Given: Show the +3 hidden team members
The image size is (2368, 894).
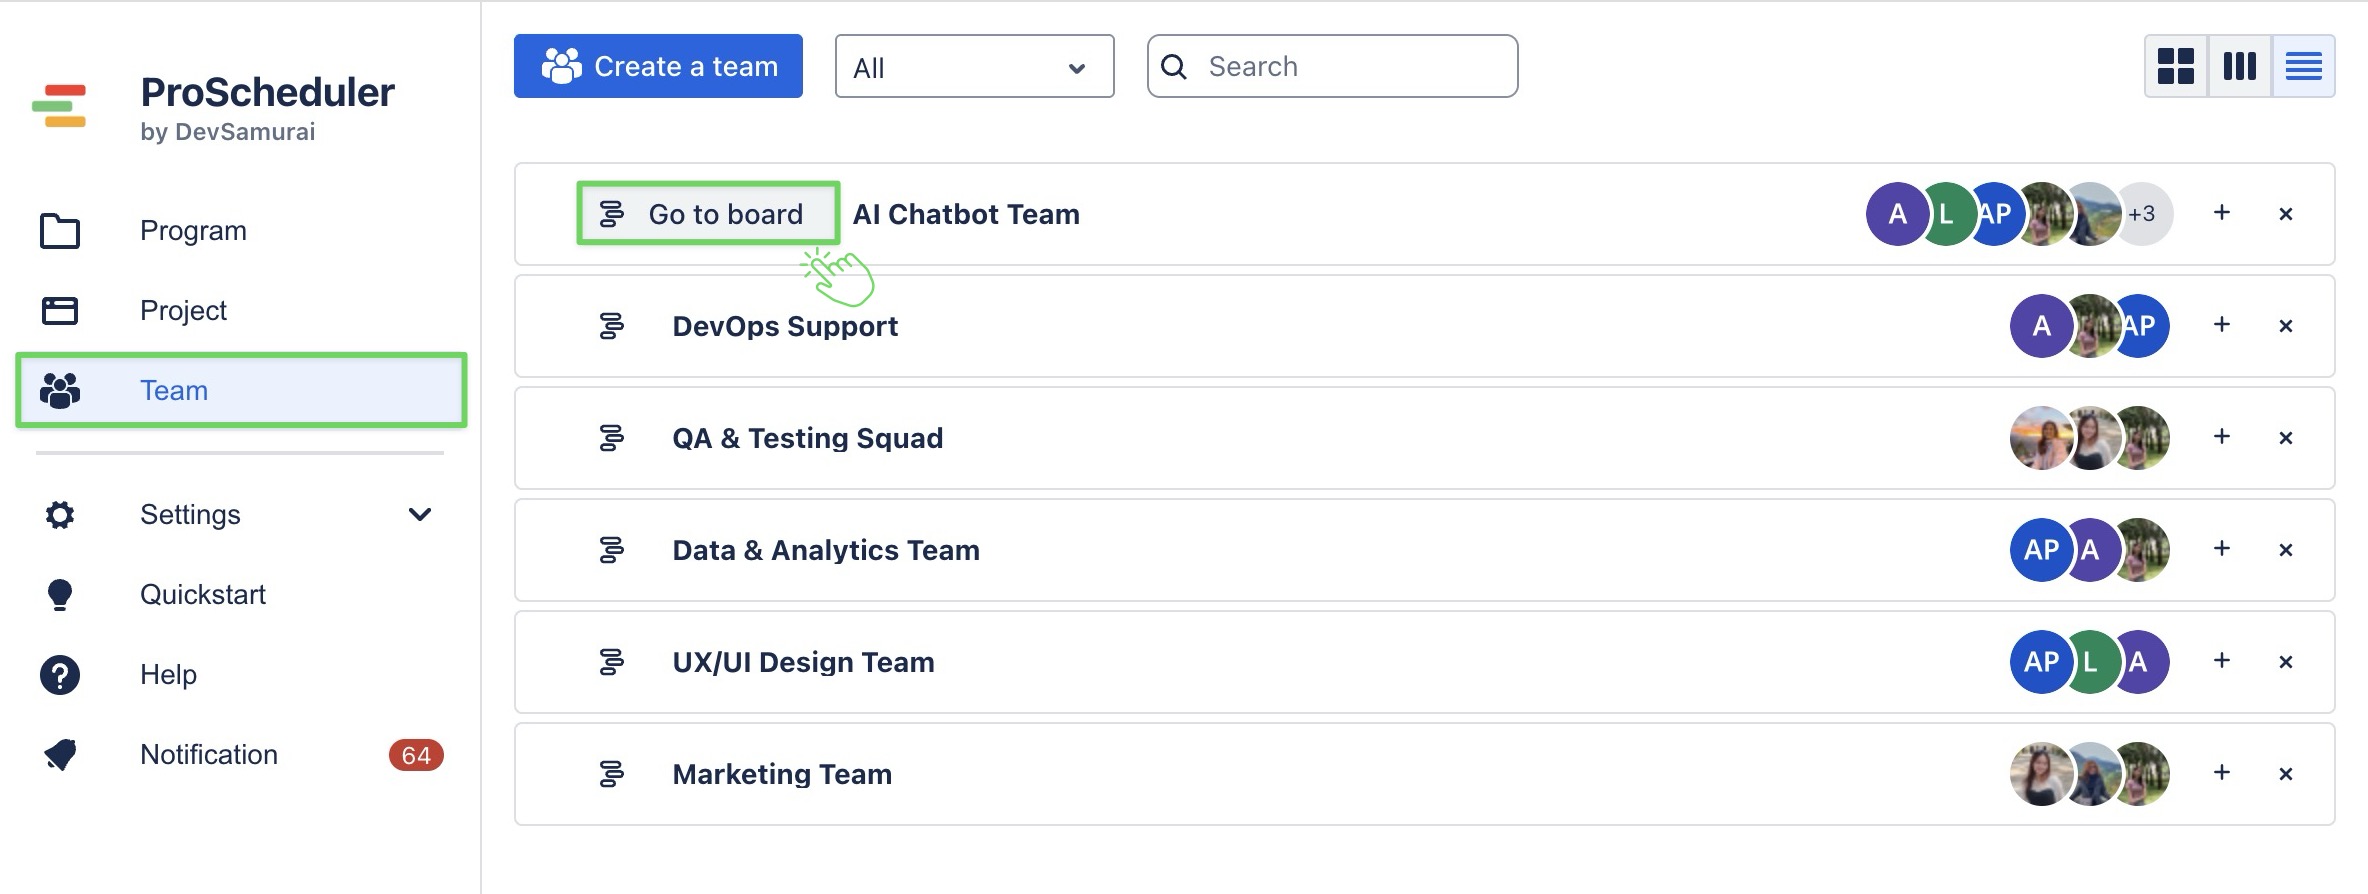Looking at the screenshot, I should point(2141,214).
